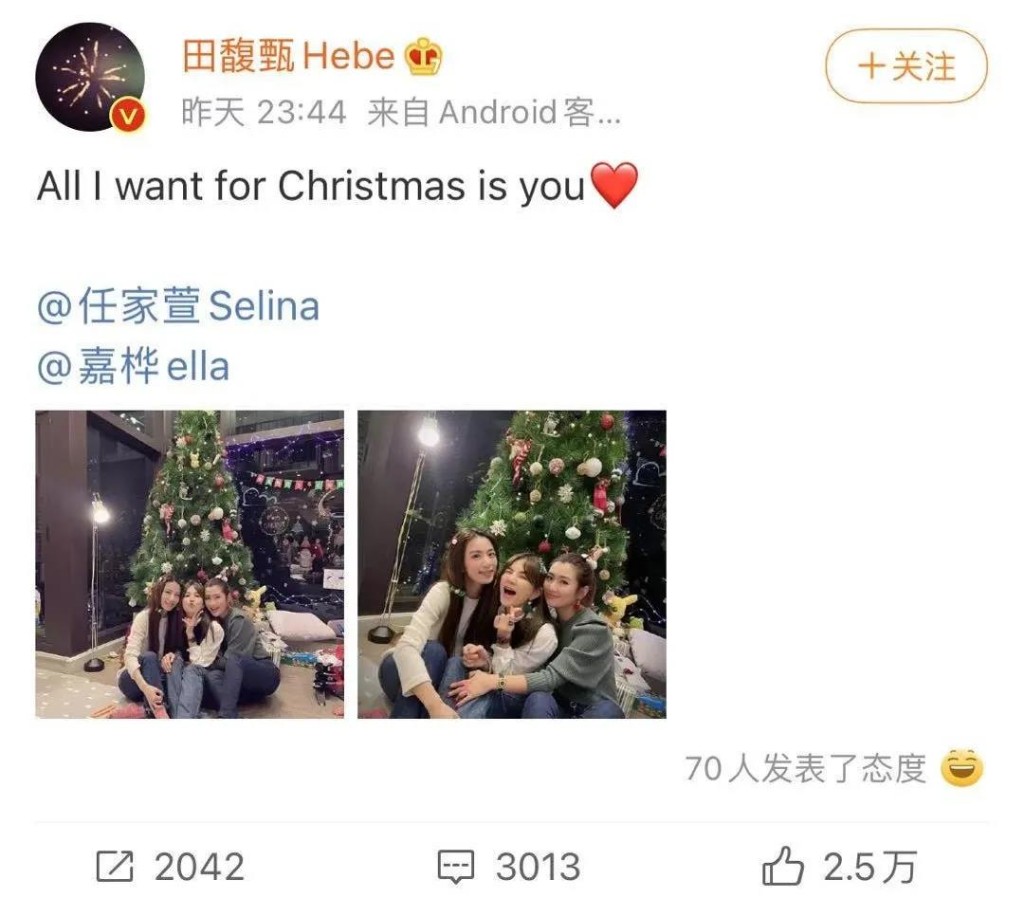Tap the 昨天 23:44 timestamp
The height and width of the screenshot is (898, 1024).
(x=263, y=112)
